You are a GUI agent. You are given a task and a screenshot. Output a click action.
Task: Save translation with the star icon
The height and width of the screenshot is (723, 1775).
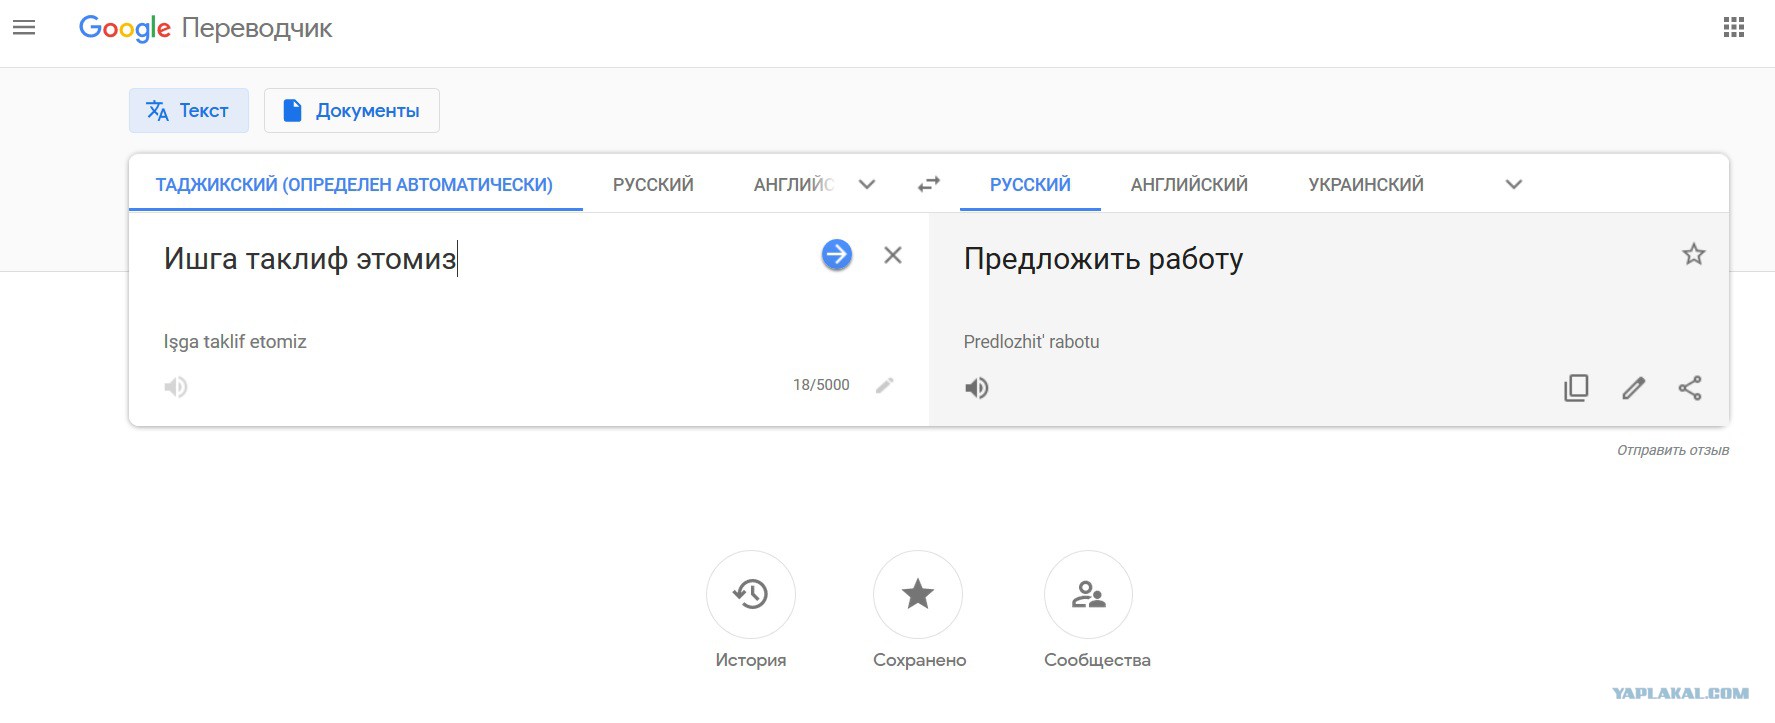pos(1693,254)
